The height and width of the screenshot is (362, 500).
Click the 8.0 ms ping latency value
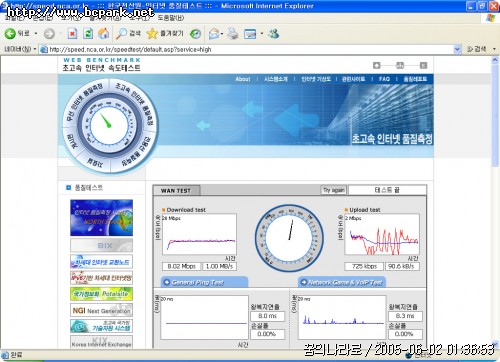268,316
